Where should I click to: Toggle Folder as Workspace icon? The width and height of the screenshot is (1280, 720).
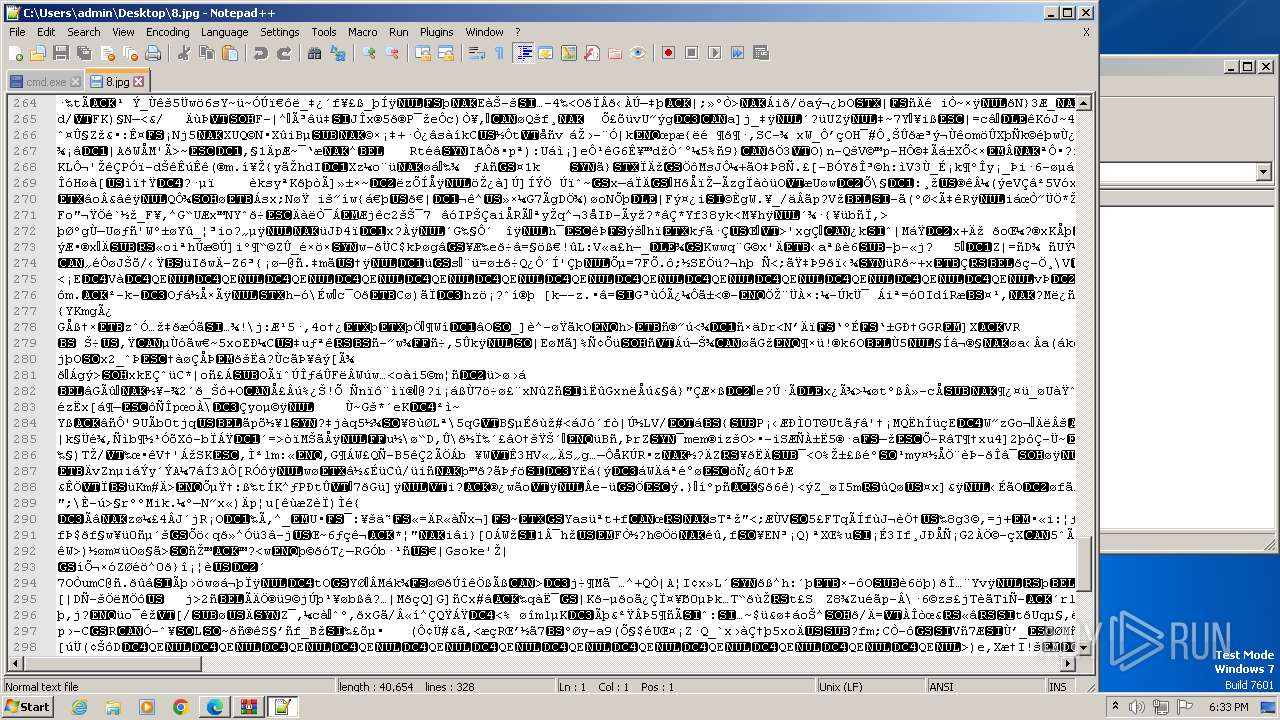pyautogui.click(x=615, y=53)
